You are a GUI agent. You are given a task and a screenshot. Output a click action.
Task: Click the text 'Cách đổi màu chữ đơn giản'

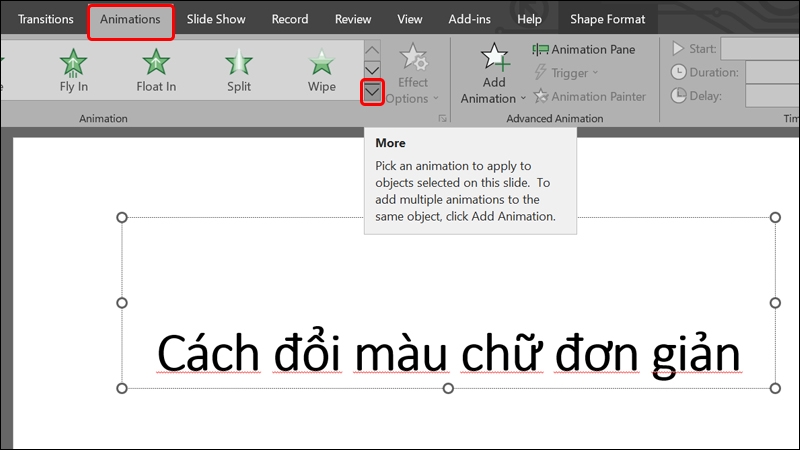pyautogui.click(x=448, y=354)
